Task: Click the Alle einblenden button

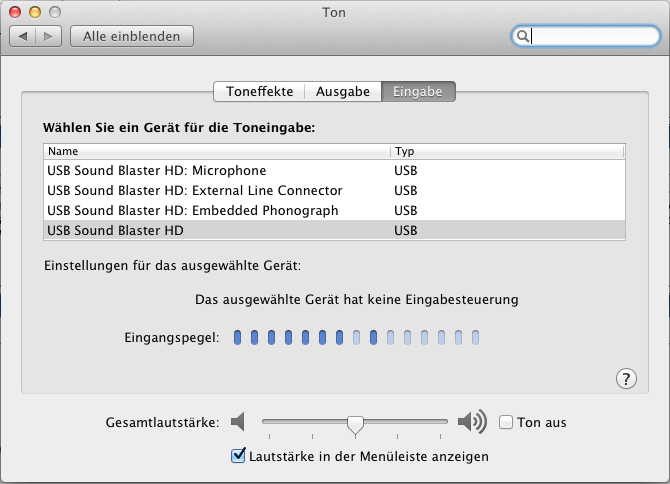Action: point(132,36)
